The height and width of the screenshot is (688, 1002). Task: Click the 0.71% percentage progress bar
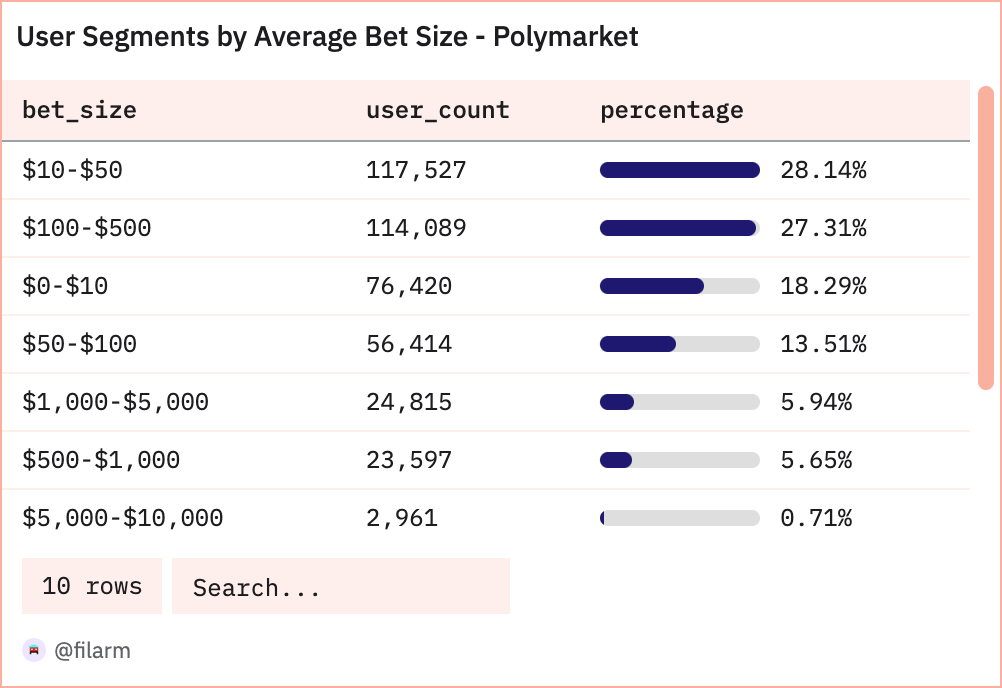680,518
